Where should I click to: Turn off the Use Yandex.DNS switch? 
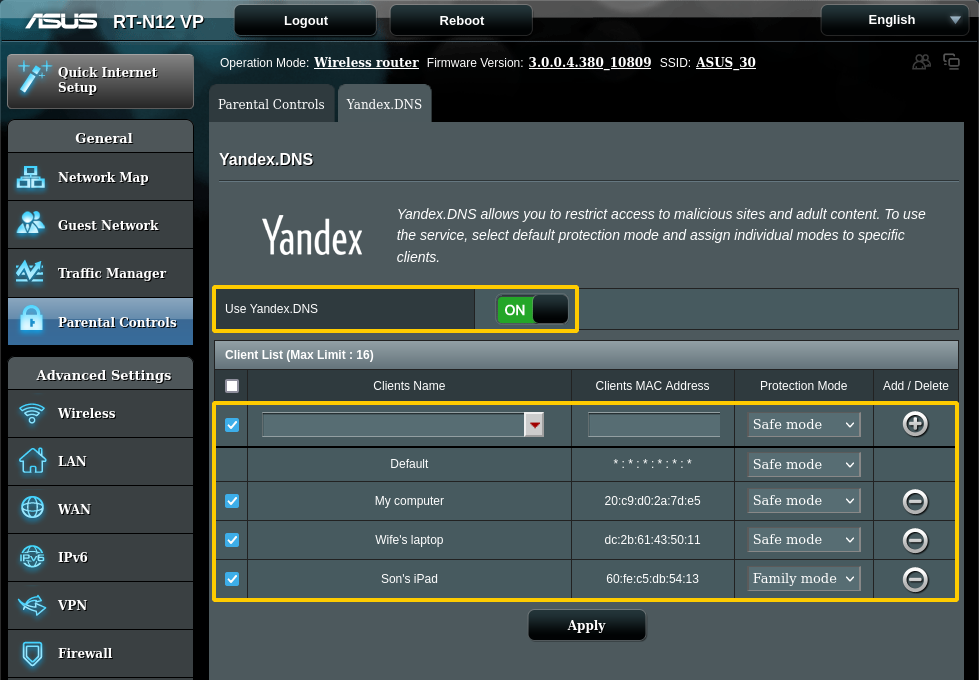(531, 310)
